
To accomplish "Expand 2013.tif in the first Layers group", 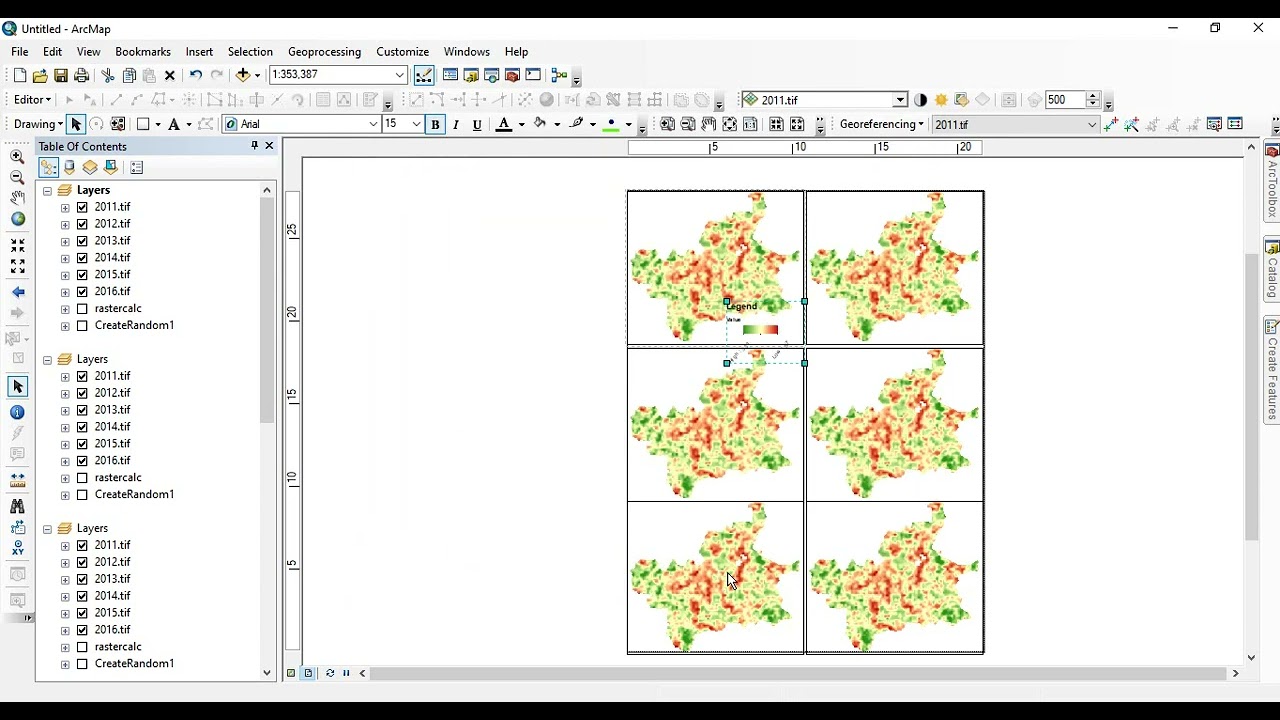I will [x=65, y=241].
